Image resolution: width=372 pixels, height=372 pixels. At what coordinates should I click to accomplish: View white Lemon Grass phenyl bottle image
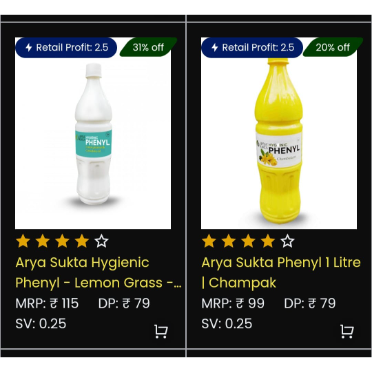93,133
